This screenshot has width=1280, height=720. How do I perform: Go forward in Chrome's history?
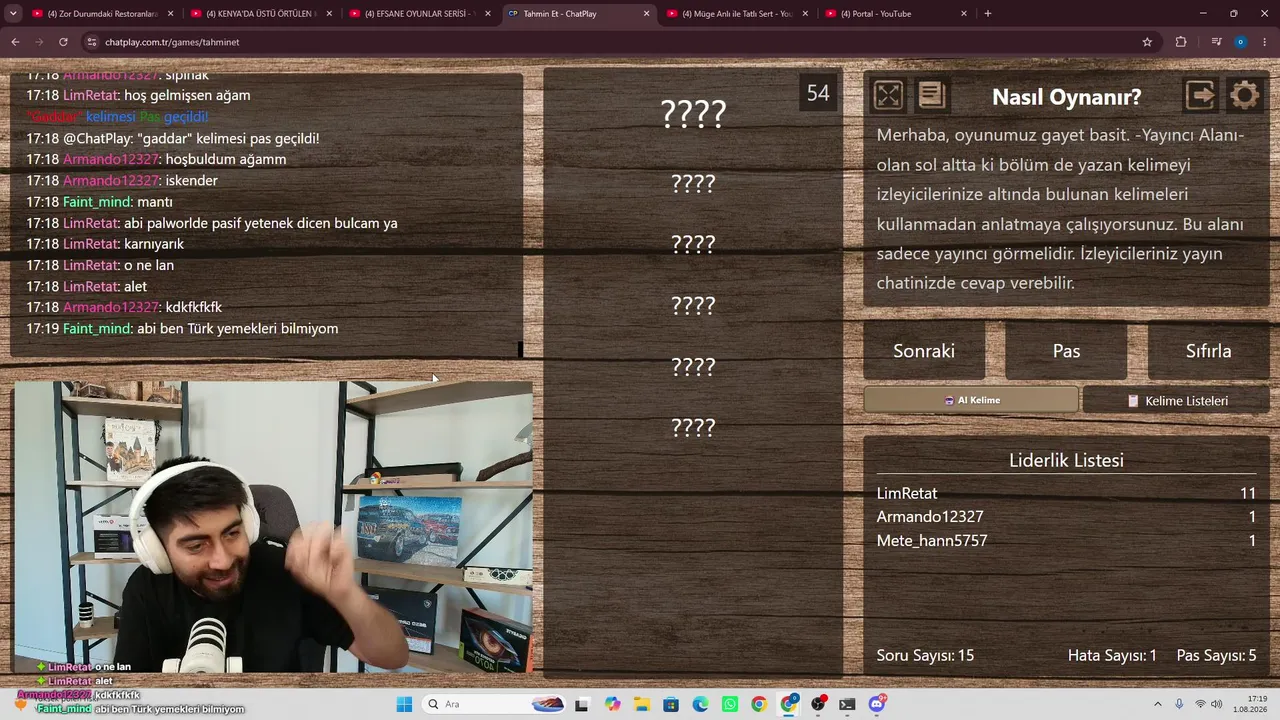(x=39, y=42)
